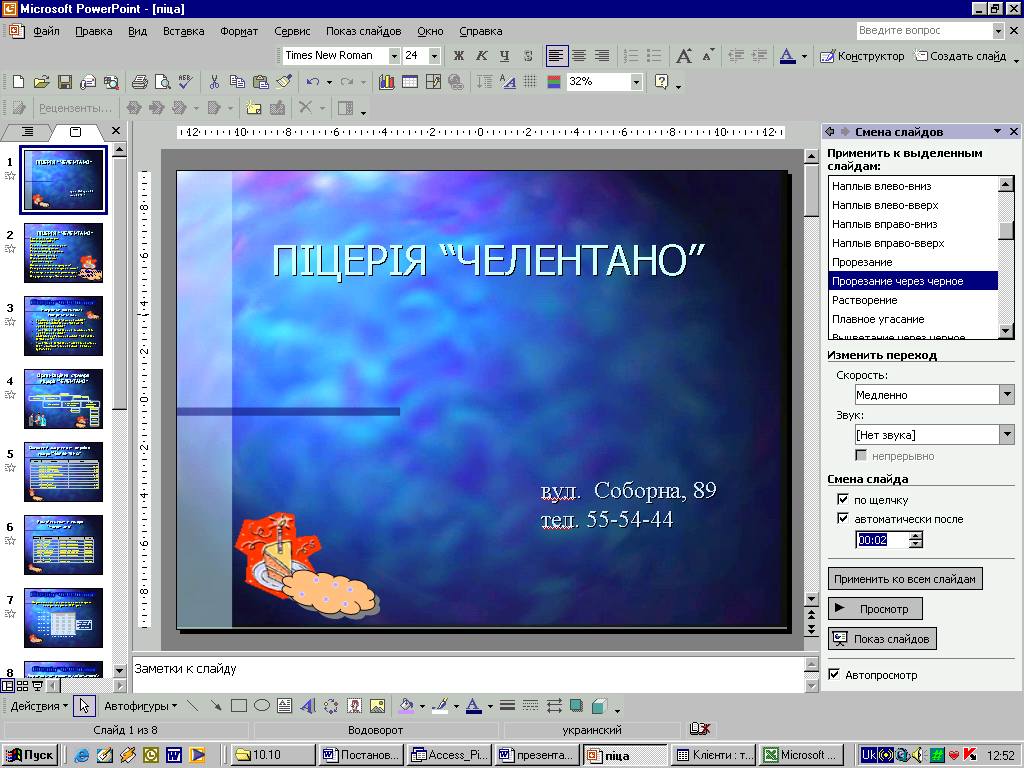Open the Правка menu

pyautogui.click(x=93, y=31)
